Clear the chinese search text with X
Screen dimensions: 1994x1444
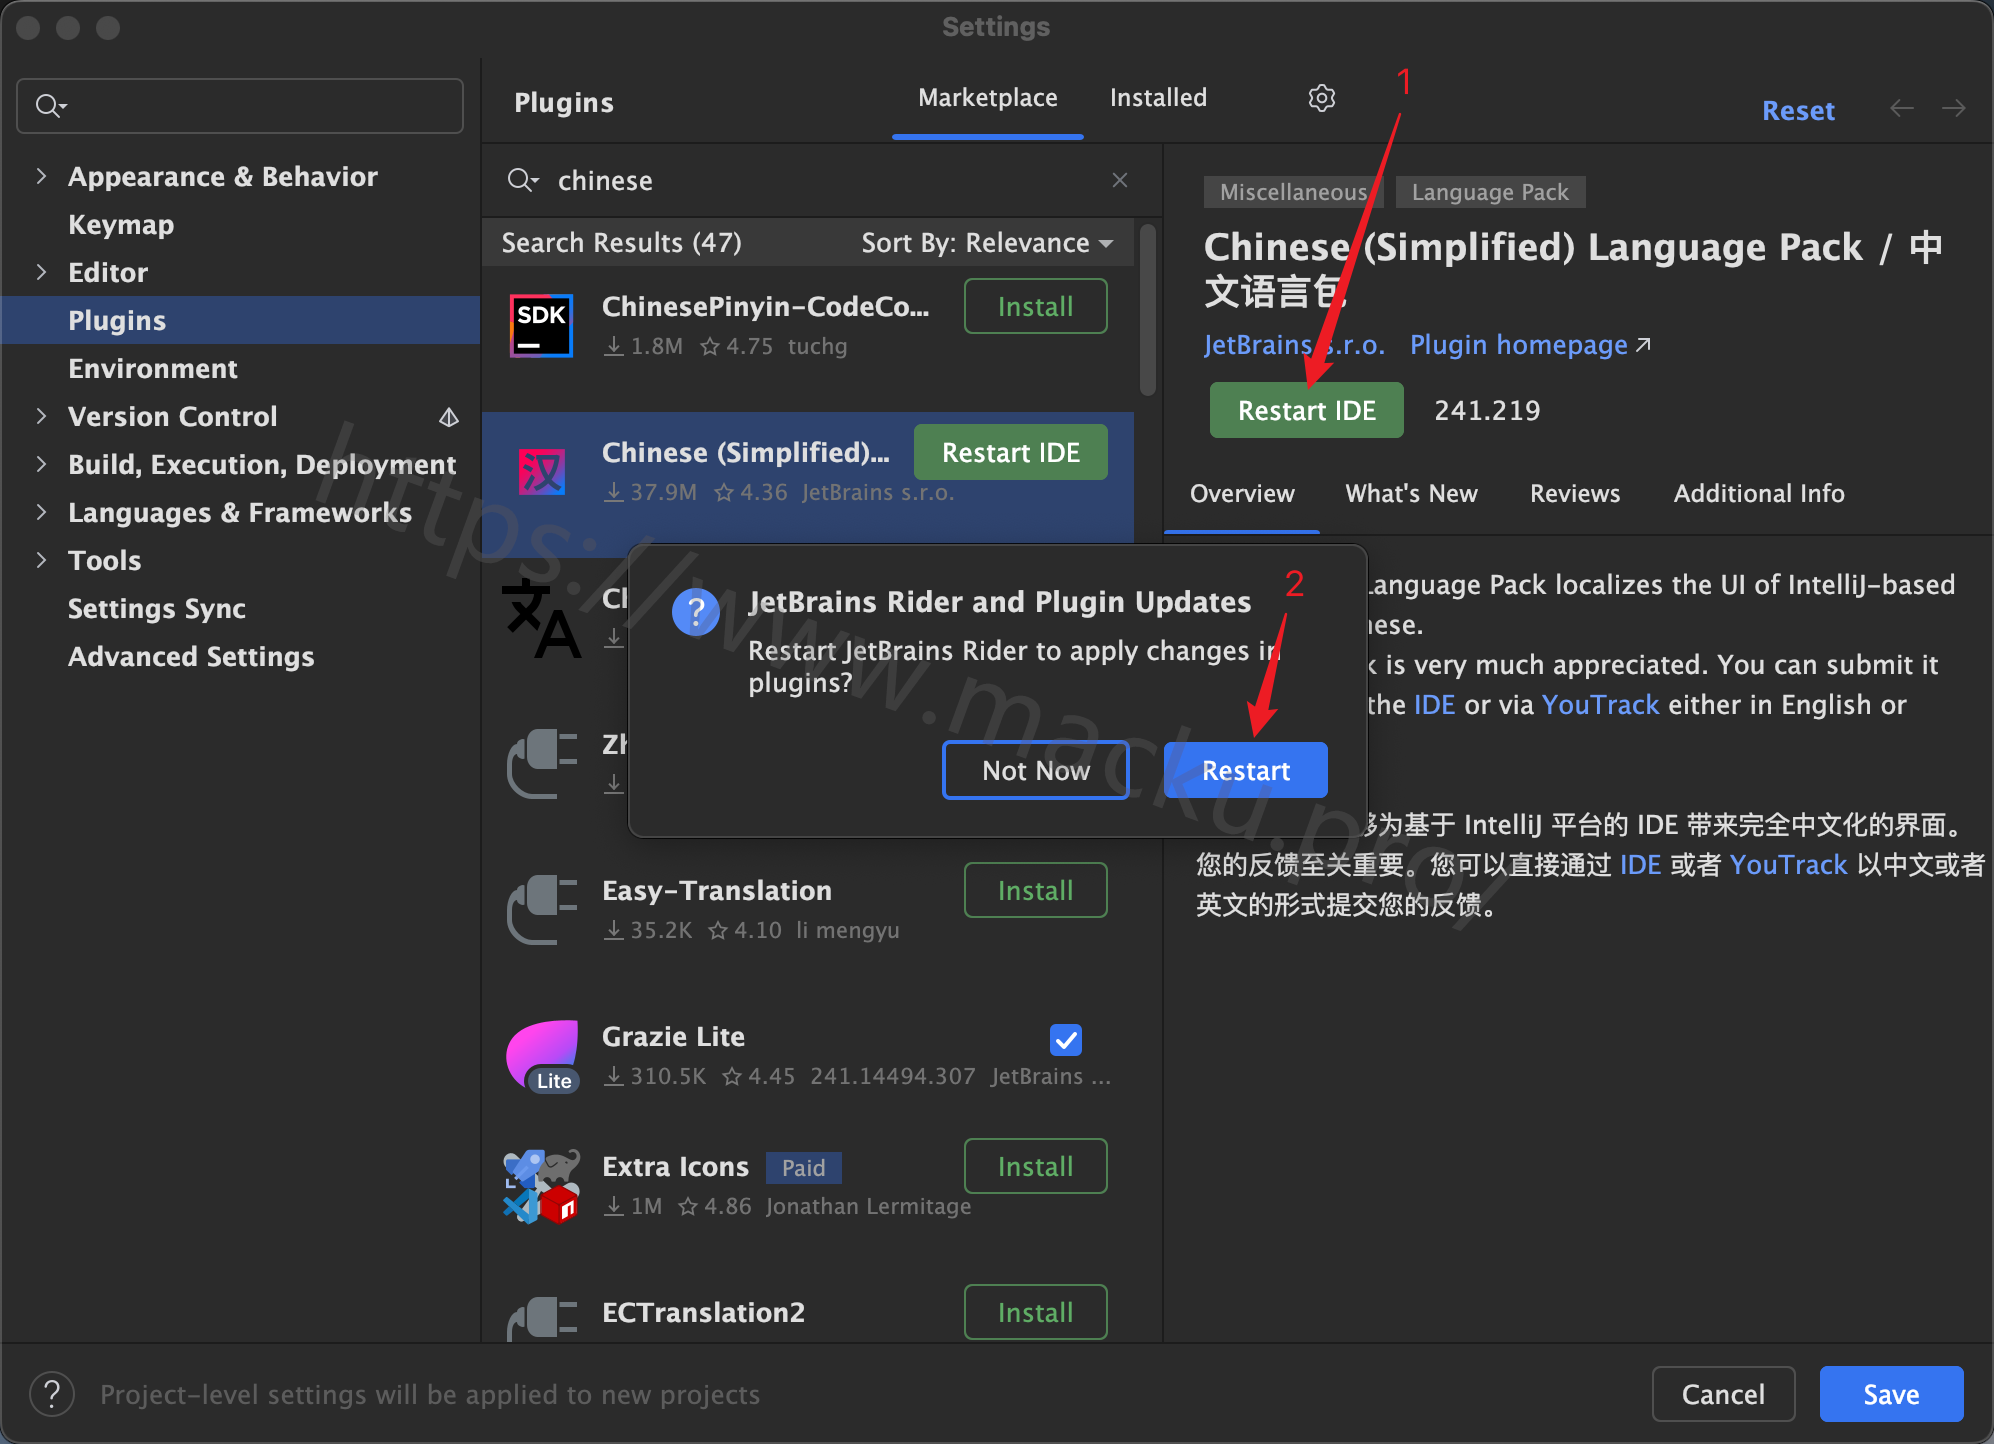coord(1120,180)
